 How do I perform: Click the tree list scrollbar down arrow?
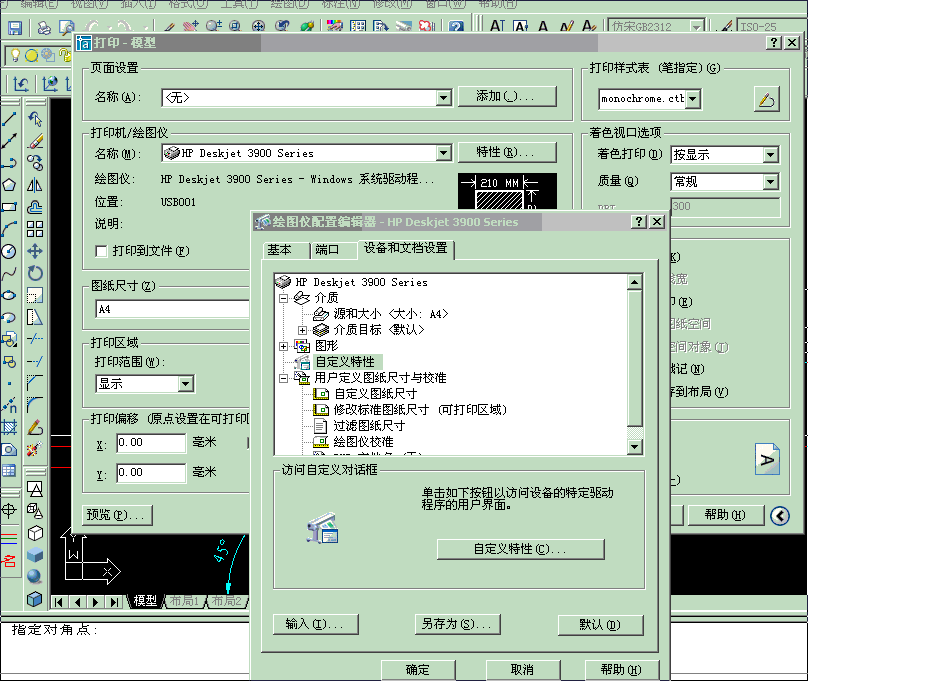coord(634,447)
